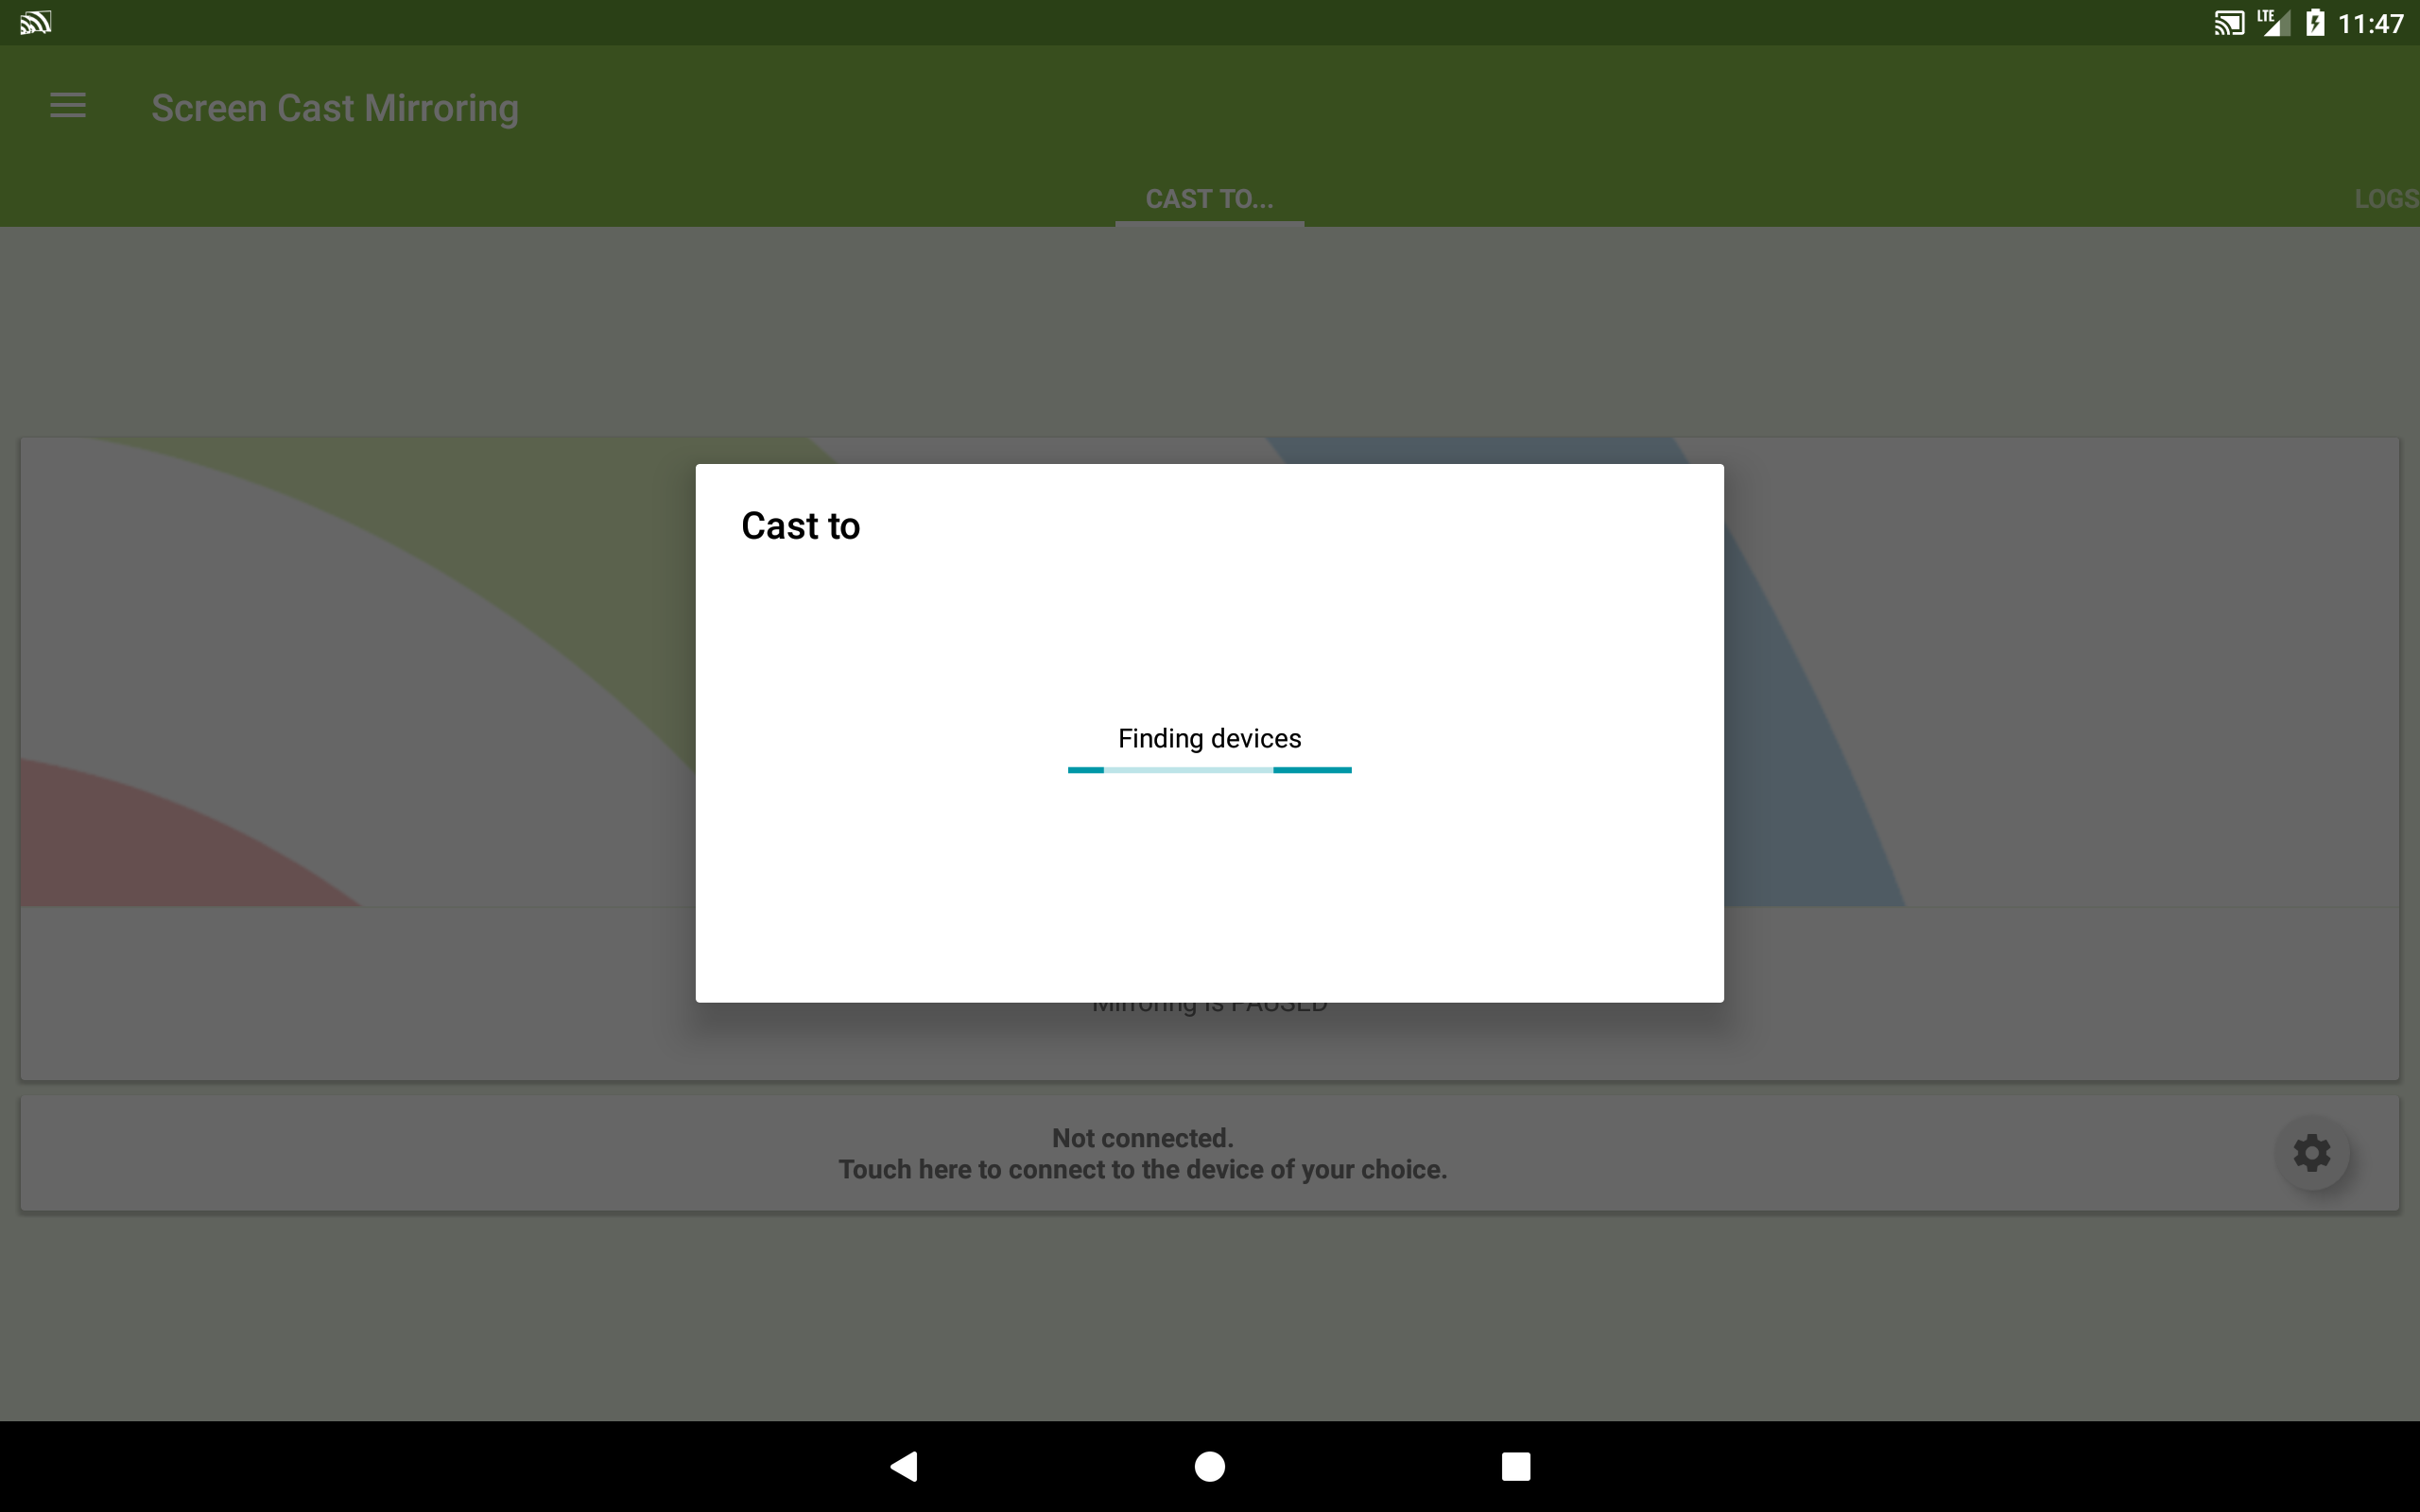This screenshot has width=2420, height=1512.
Task: Click the Finding devices progress bar
Action: pyautogui.click(x=1209, y=770)
